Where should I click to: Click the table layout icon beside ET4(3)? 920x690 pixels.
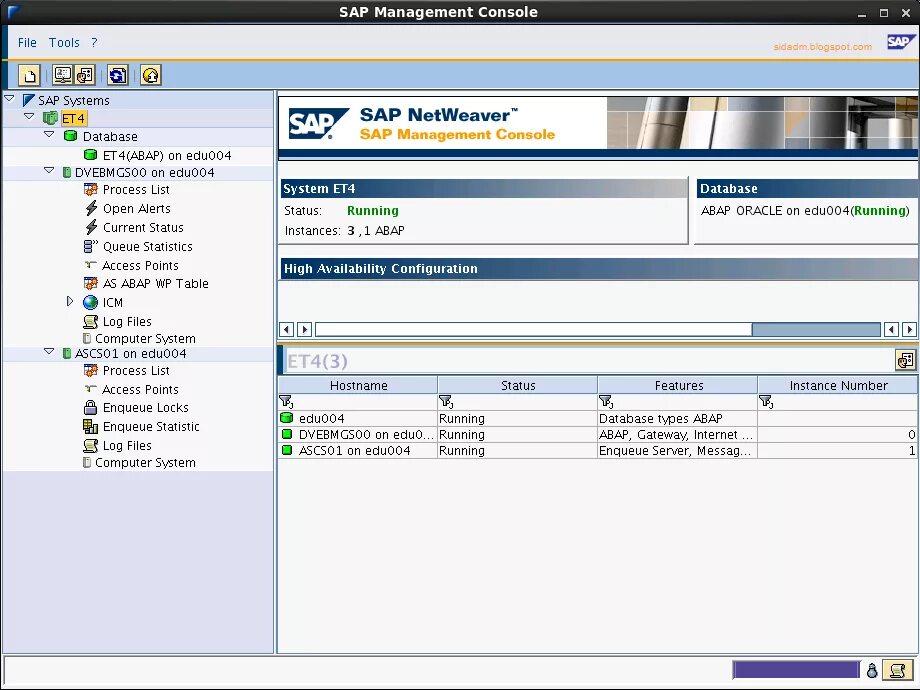[905, 360]
